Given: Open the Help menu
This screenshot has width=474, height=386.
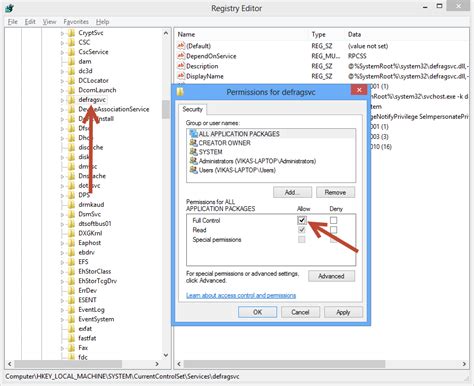Looking at the screenshot, I should (x=102, y=22).
